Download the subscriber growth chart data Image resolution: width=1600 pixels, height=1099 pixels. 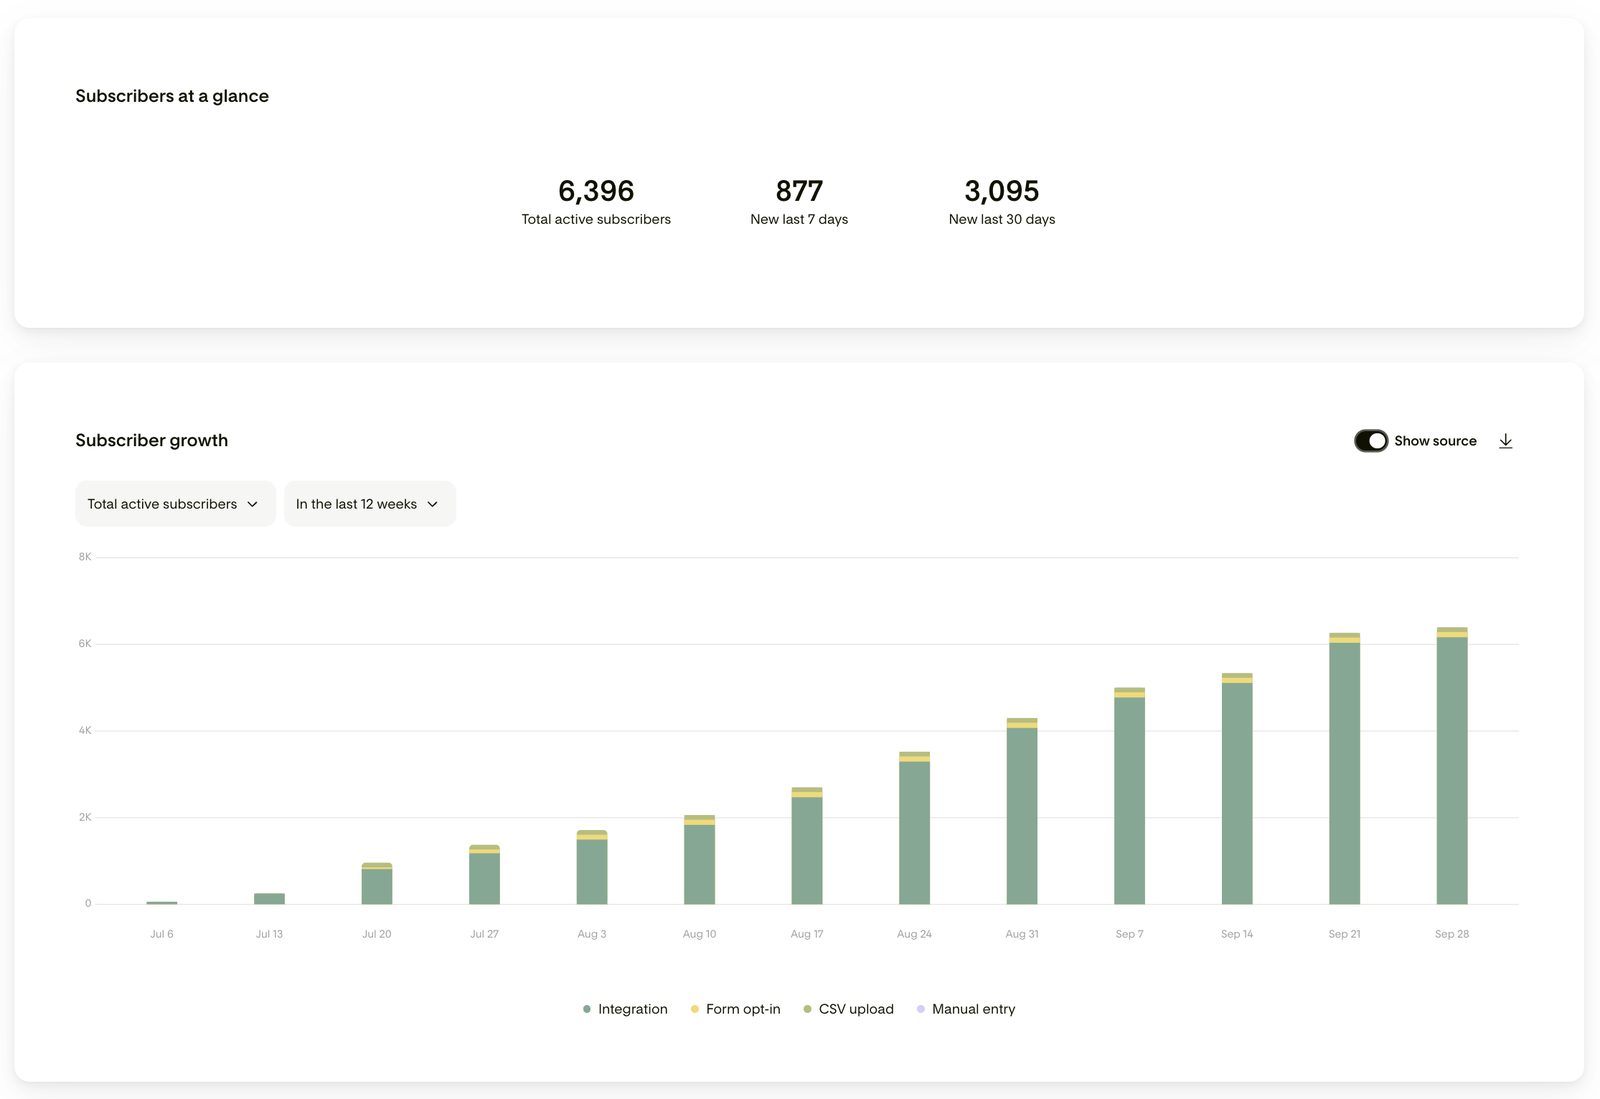pyautogui.click(x=1505, y=441)
